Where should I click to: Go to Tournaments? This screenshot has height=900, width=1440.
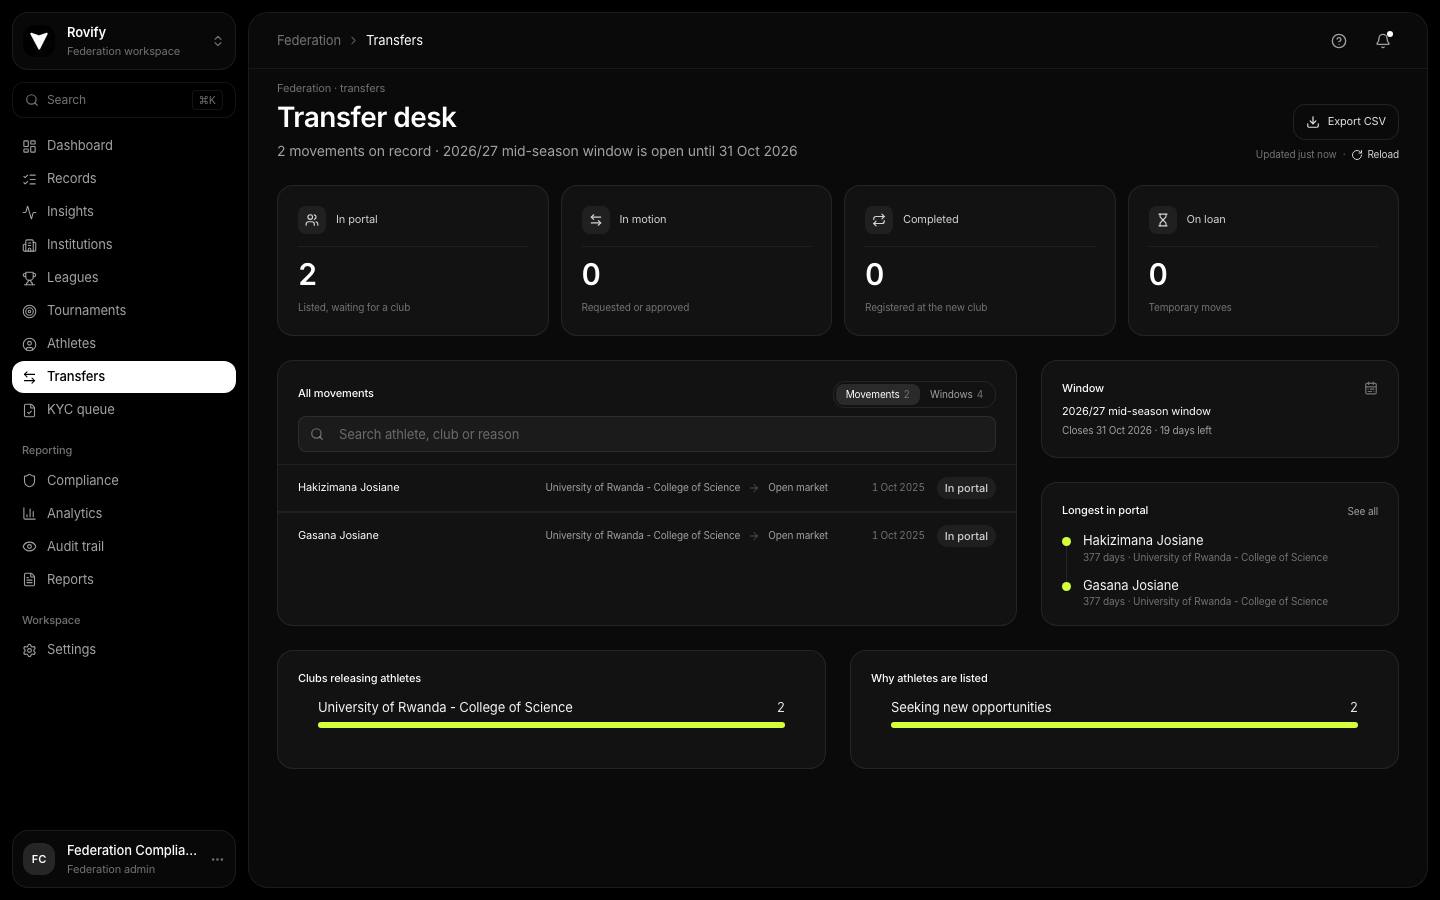coord(124,311)
